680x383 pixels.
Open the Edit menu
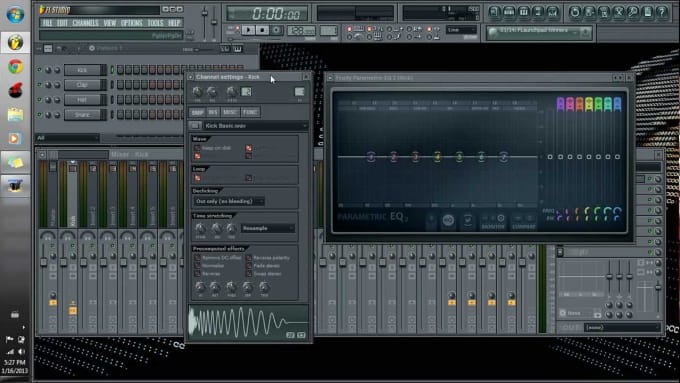coord(62,23)
